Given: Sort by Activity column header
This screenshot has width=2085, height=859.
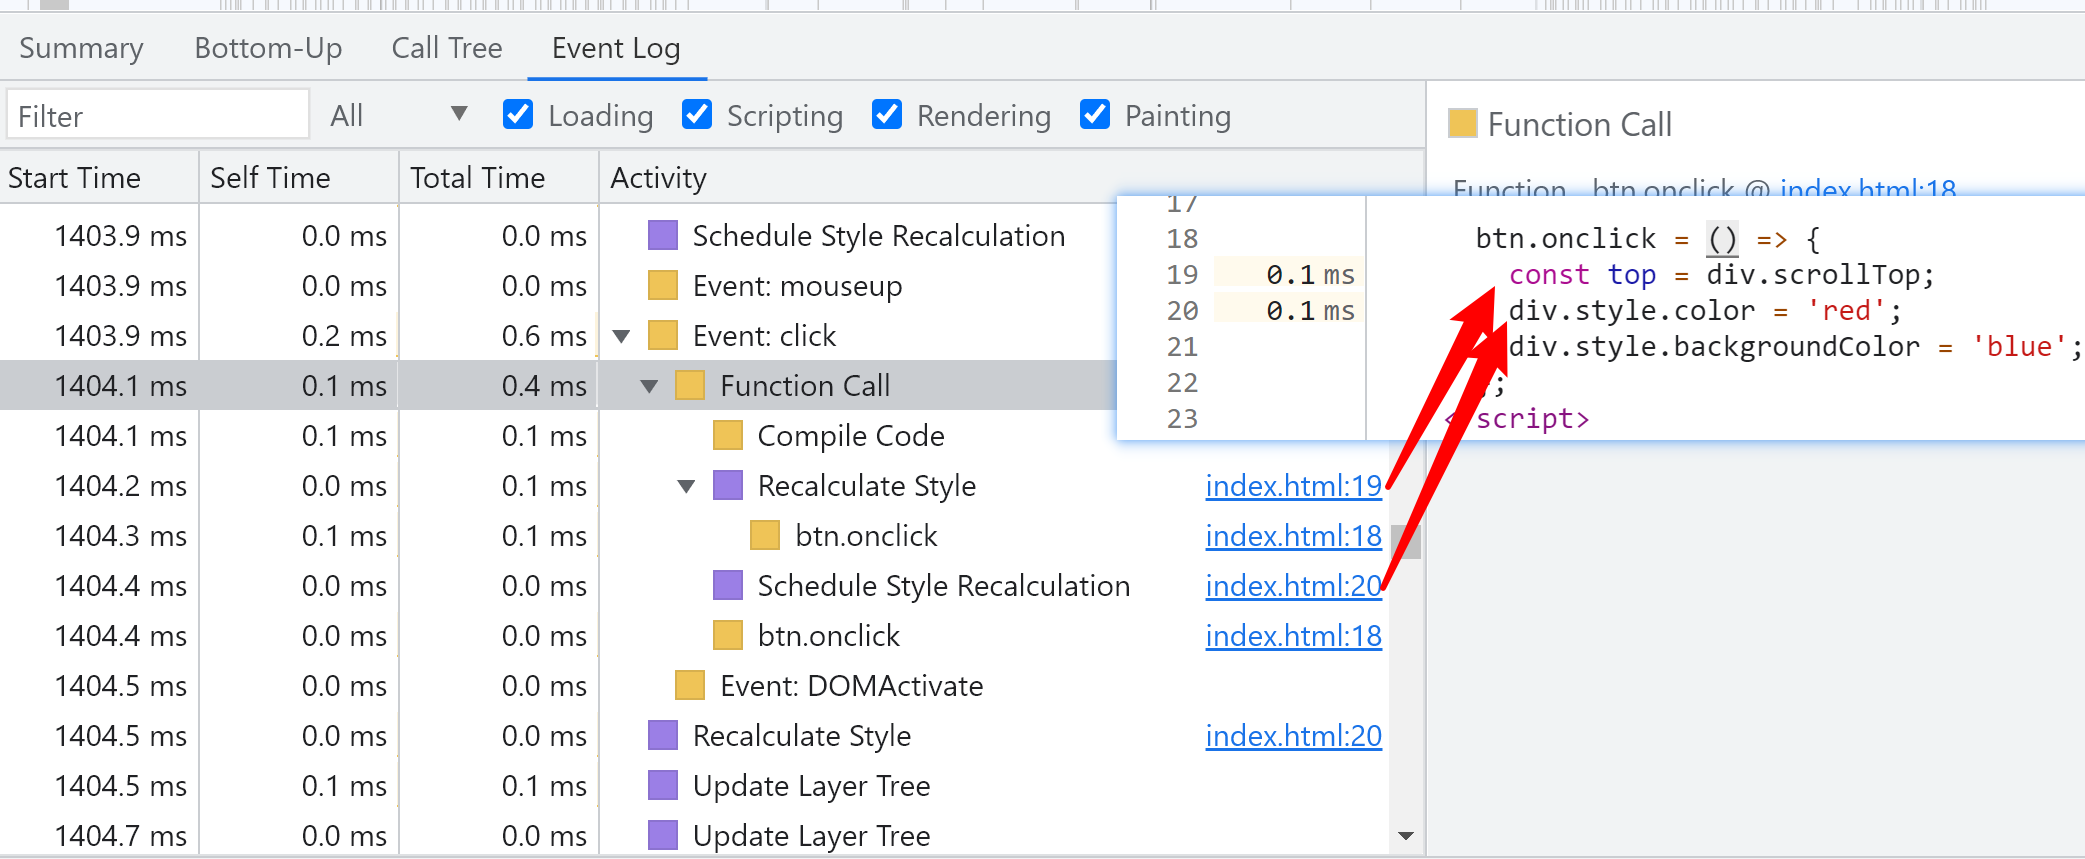Looking at the screenshot, I should click(1012, 178).
